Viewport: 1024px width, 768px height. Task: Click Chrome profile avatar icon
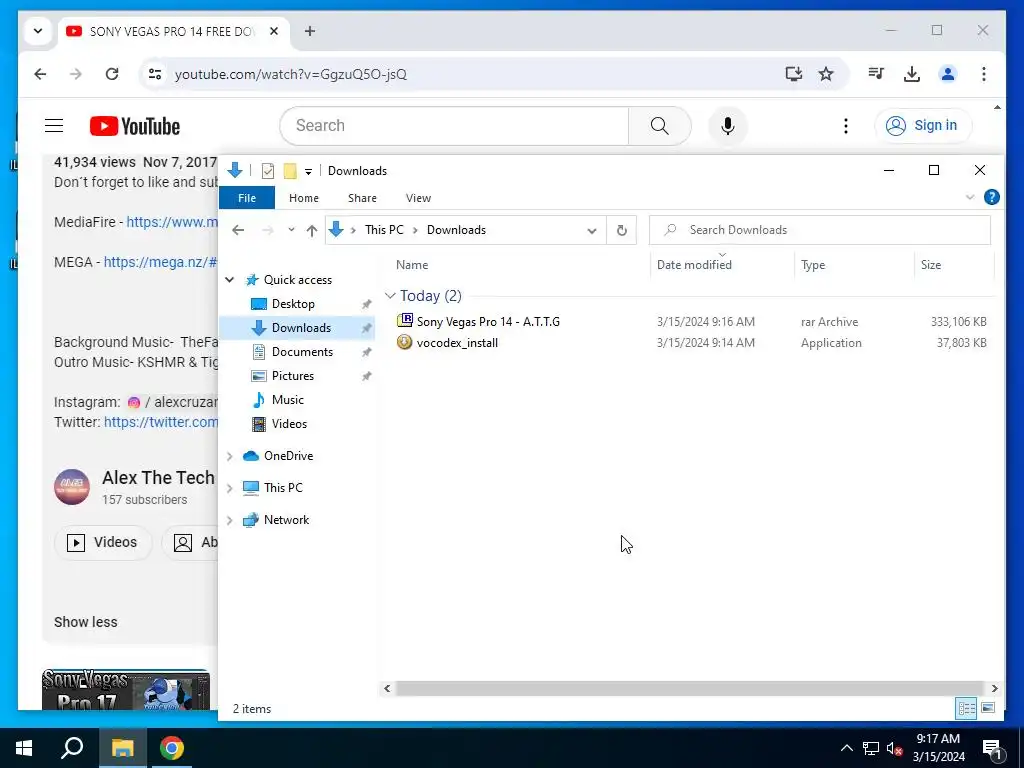tap(948, 74)
